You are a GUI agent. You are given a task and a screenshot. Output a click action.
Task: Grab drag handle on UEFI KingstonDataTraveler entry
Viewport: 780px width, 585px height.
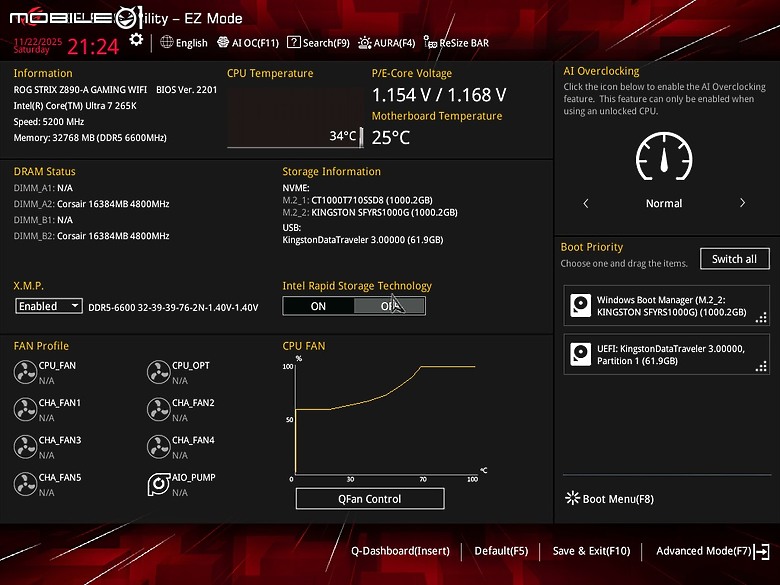(761, 366)
